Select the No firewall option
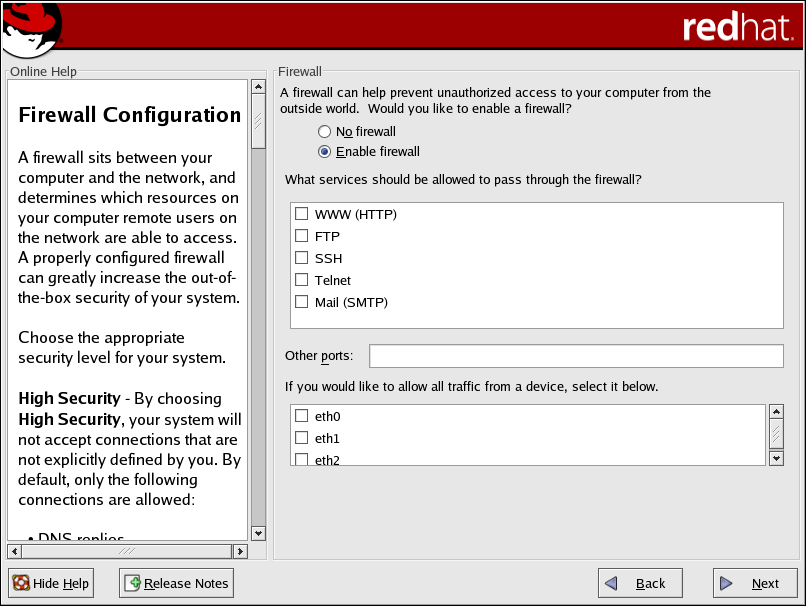Image resolution: width=806 pixels, height=606 pixels. [324, 131]
